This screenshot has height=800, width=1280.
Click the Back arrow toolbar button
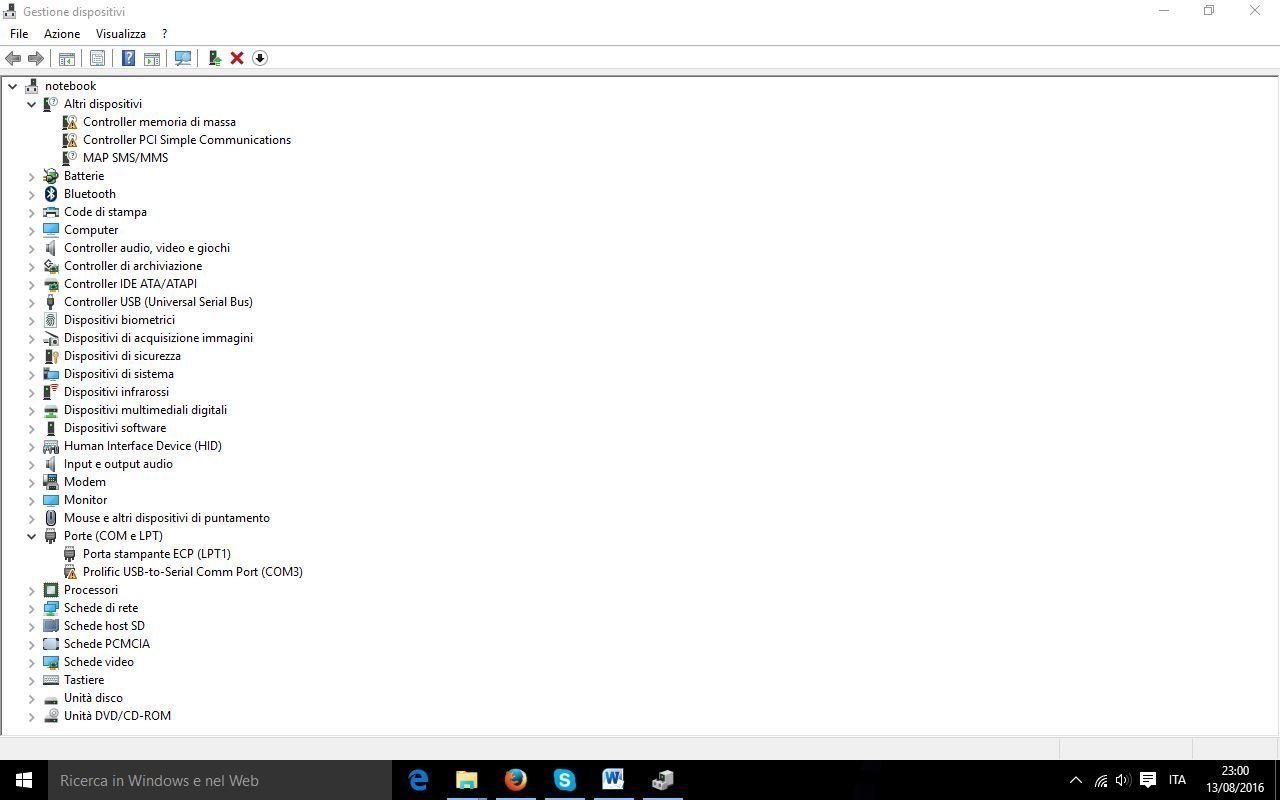[13, 58]
